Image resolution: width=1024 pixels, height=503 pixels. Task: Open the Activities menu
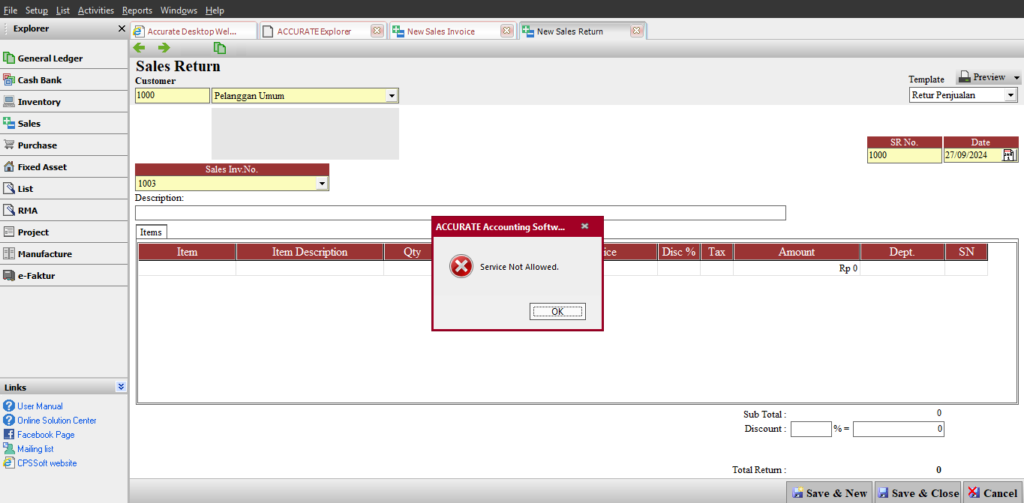[96, 10]
